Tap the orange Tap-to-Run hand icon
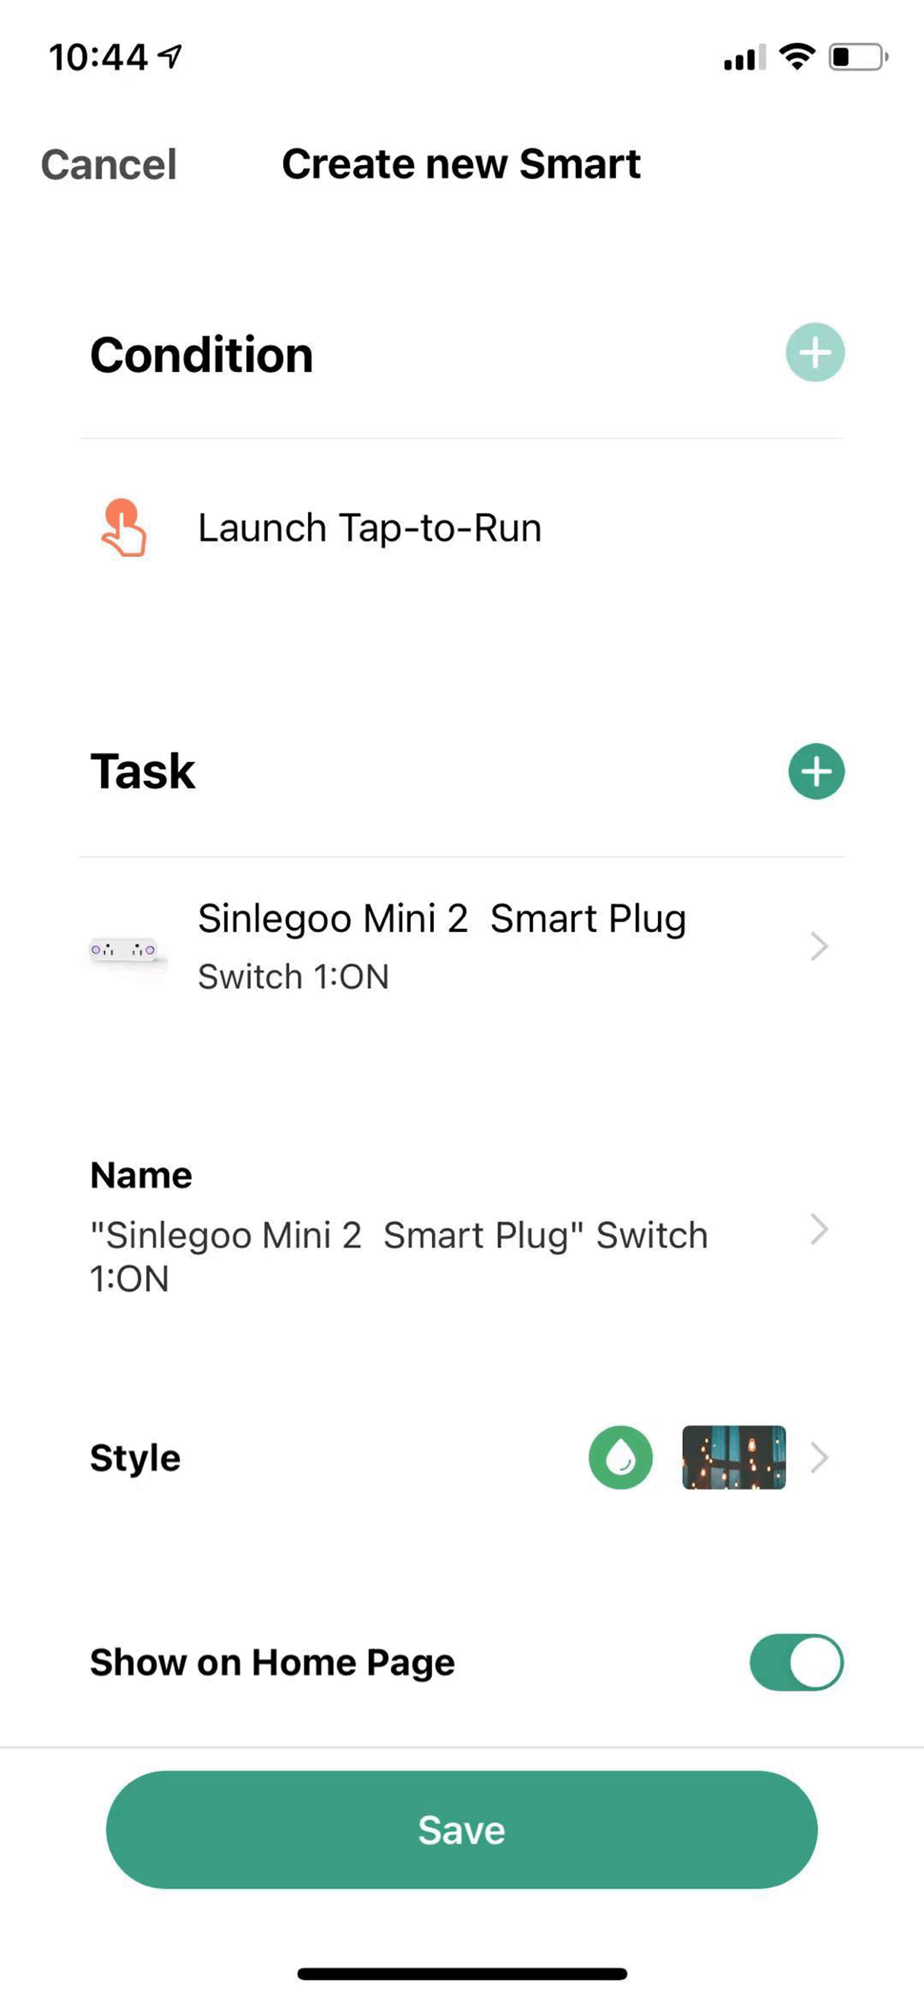The image size is (924, 2000). click(124, 527)
